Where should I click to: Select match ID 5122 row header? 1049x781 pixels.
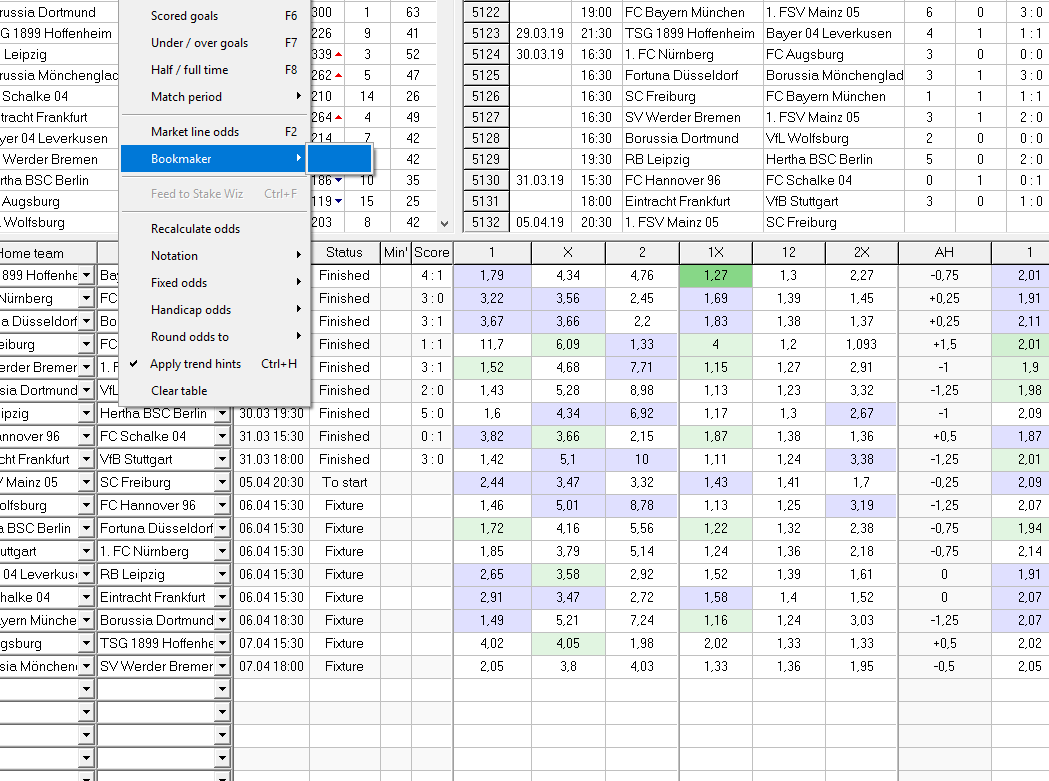point(486,12)
